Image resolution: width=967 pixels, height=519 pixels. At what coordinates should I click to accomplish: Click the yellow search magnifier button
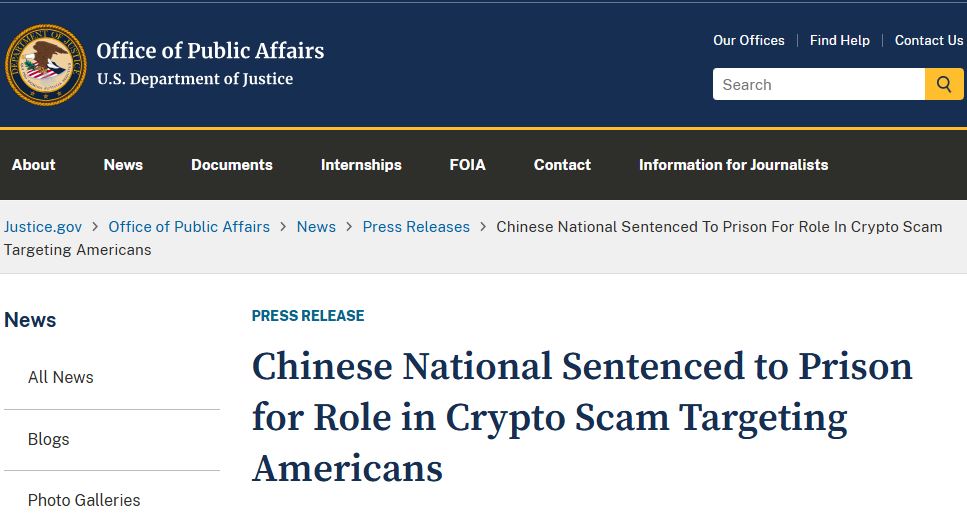[x=944, y=85]
